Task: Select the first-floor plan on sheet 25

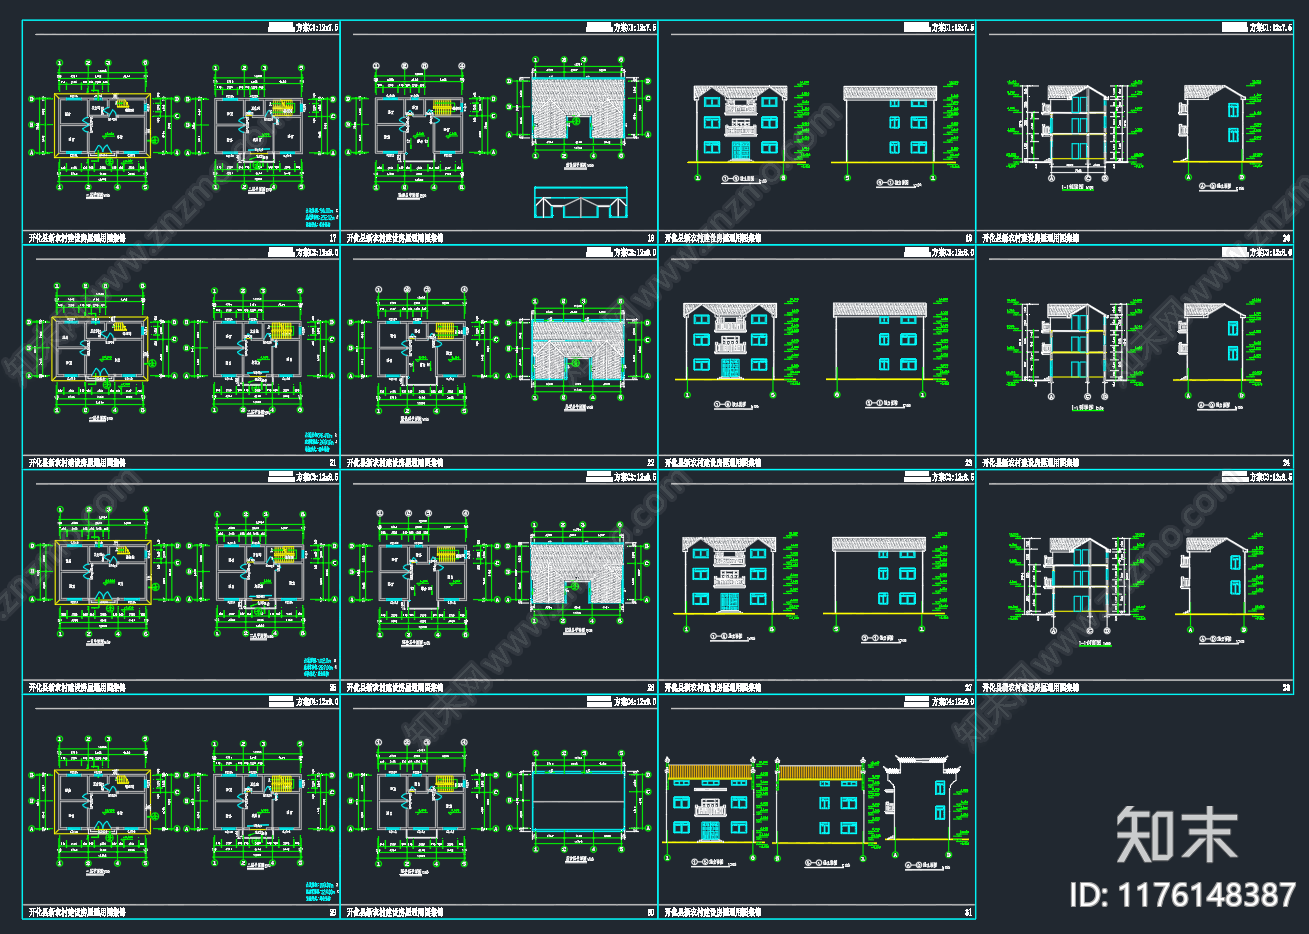Action: click(104, 573)
